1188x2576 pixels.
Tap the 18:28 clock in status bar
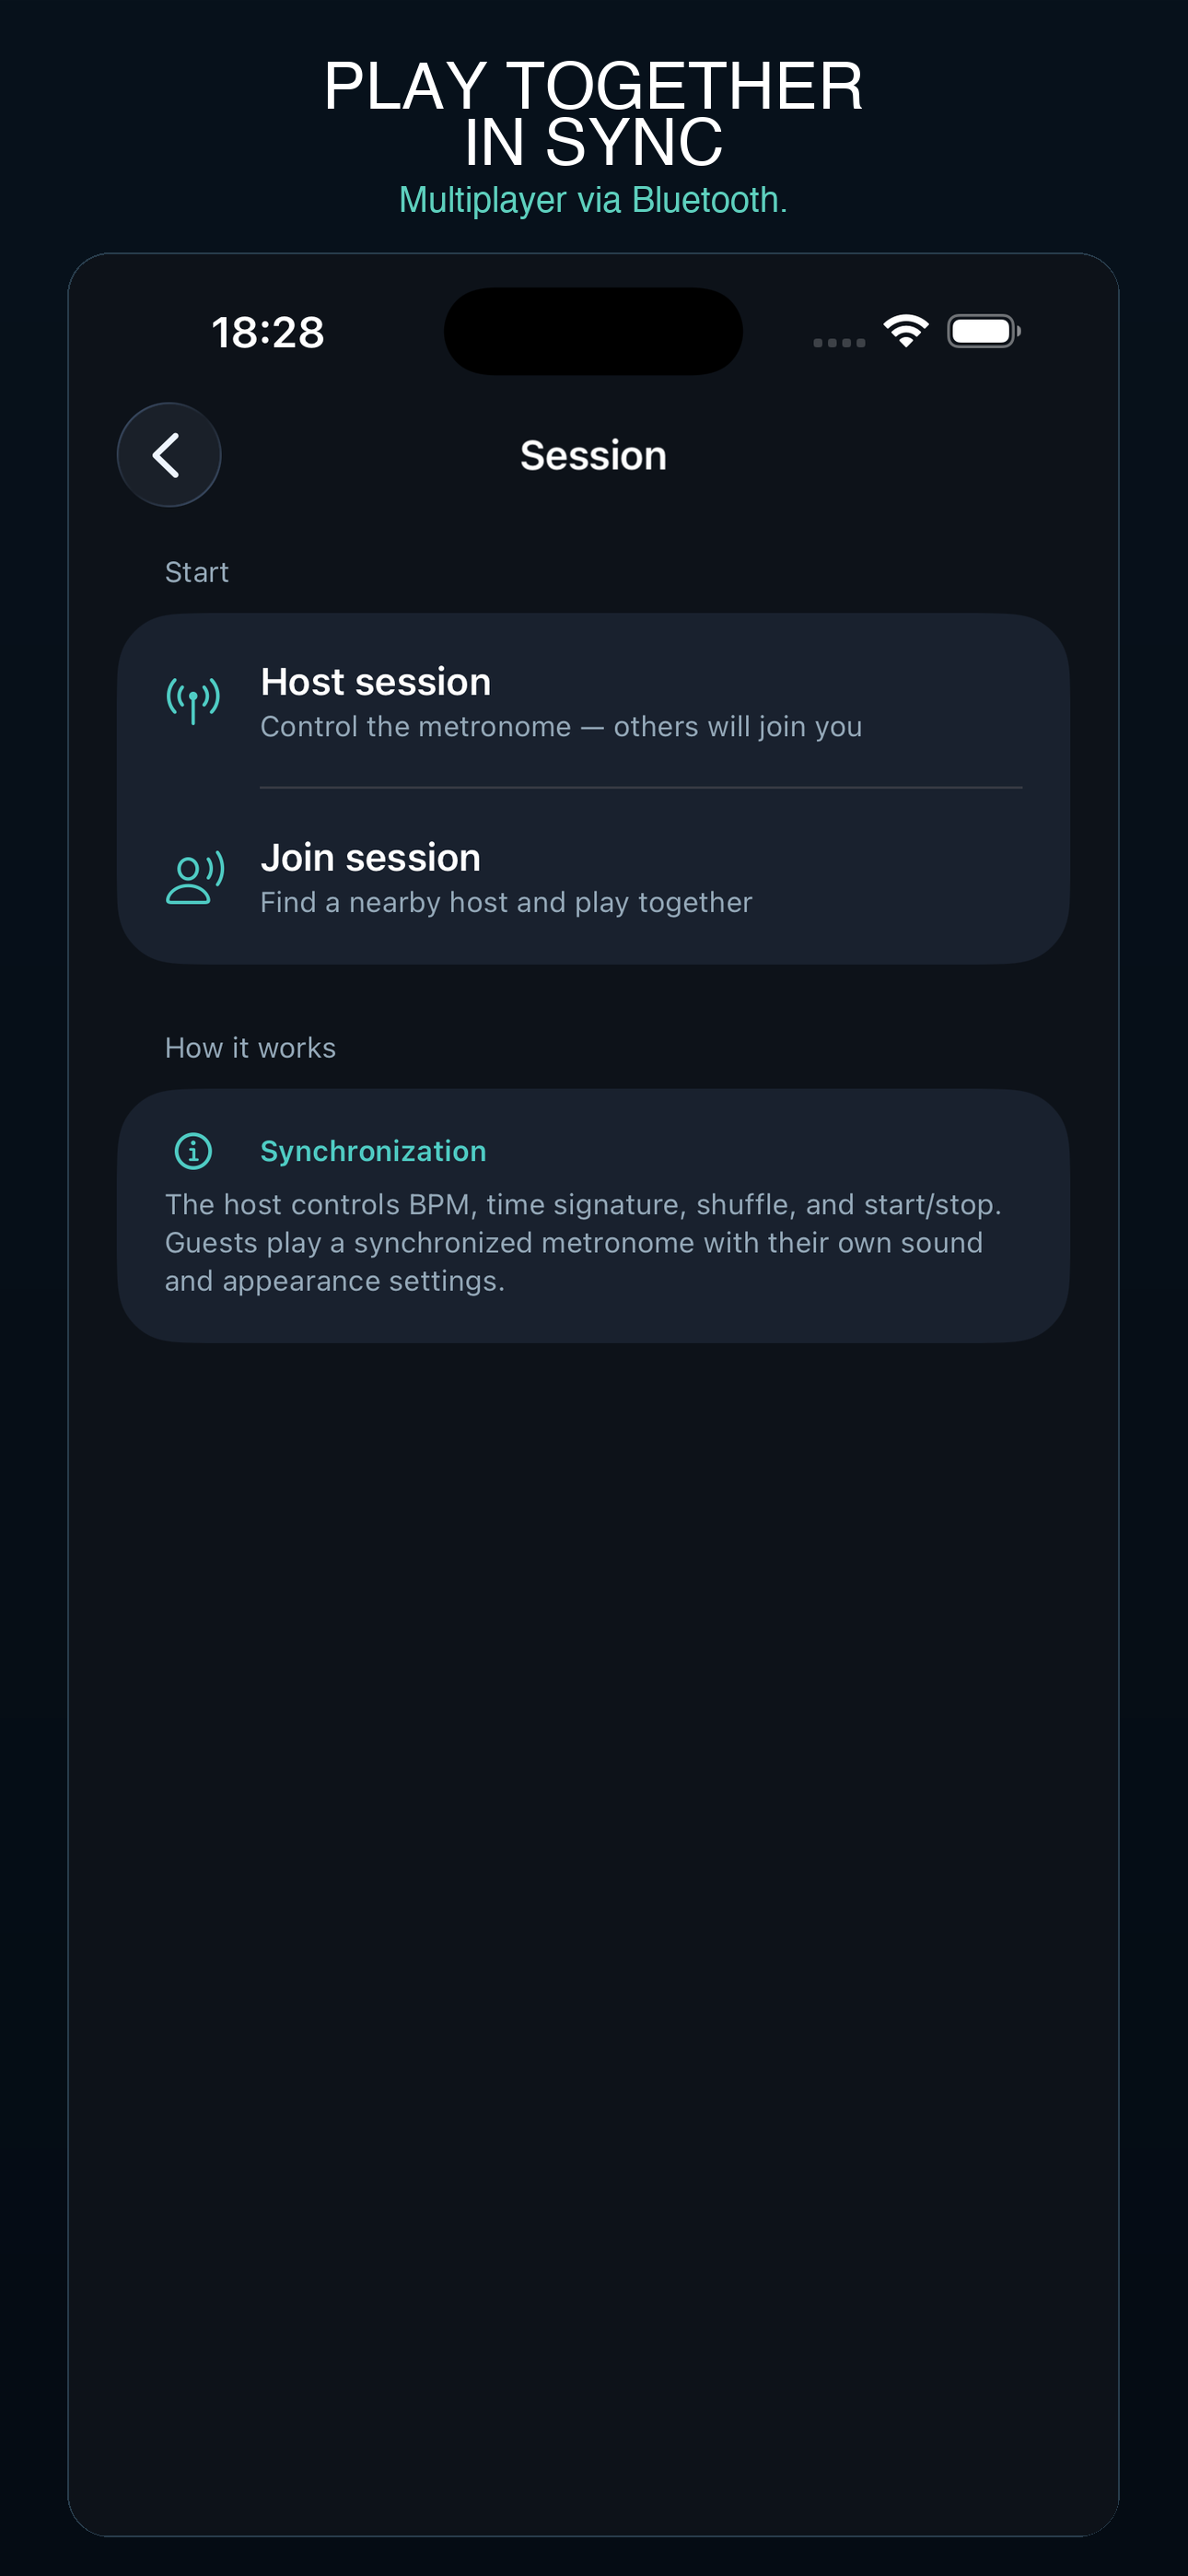(268, 332)
